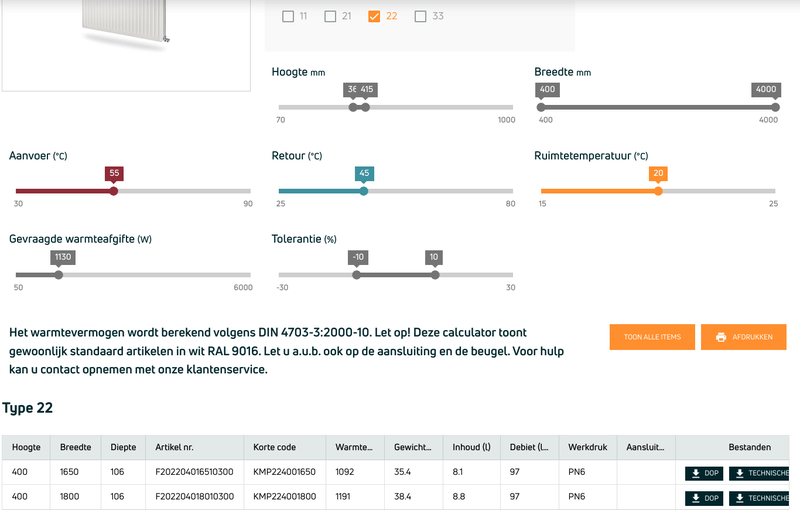Click the heat output value 1092
The height and width of the screenshot is (510, 800).
344,472
